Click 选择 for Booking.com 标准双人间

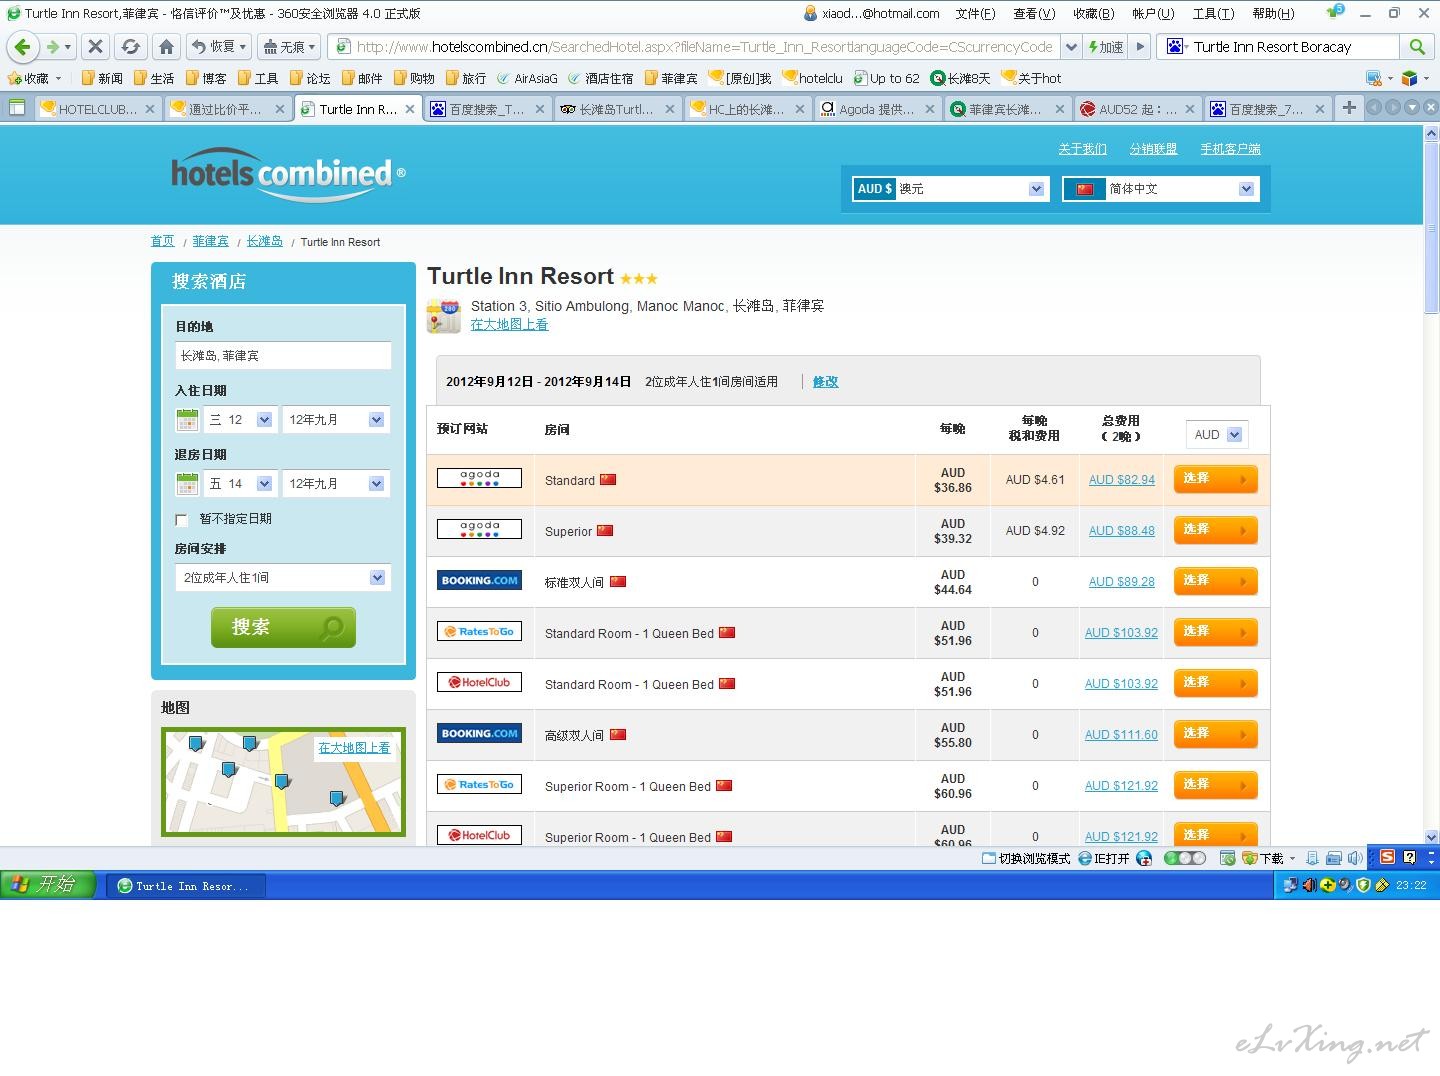[1215, 581]
